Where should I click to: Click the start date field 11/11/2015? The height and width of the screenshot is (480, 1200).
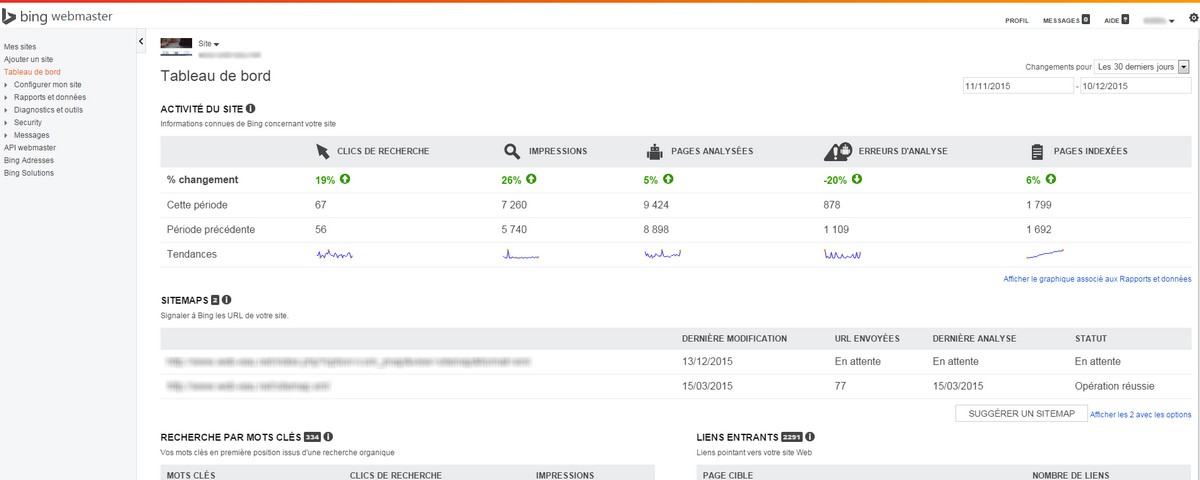click(x=1017, y=87)
